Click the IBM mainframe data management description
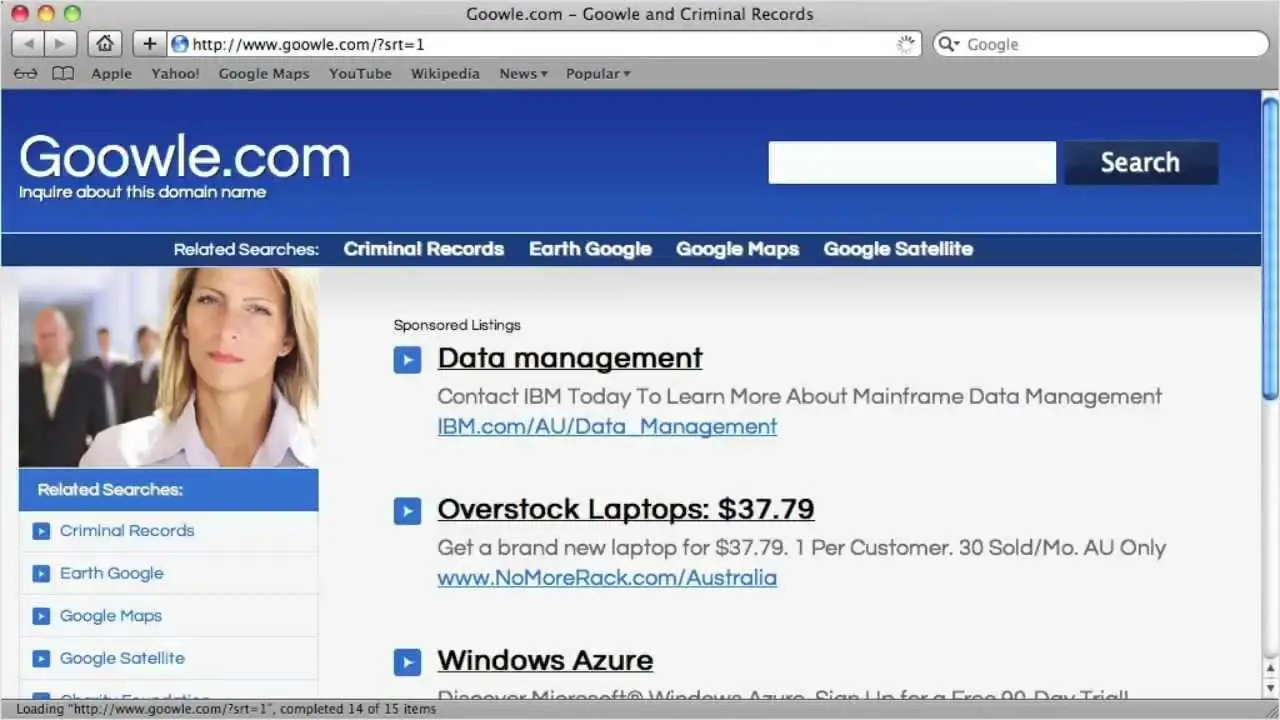The image size is (1280, 720). point(800,397)
